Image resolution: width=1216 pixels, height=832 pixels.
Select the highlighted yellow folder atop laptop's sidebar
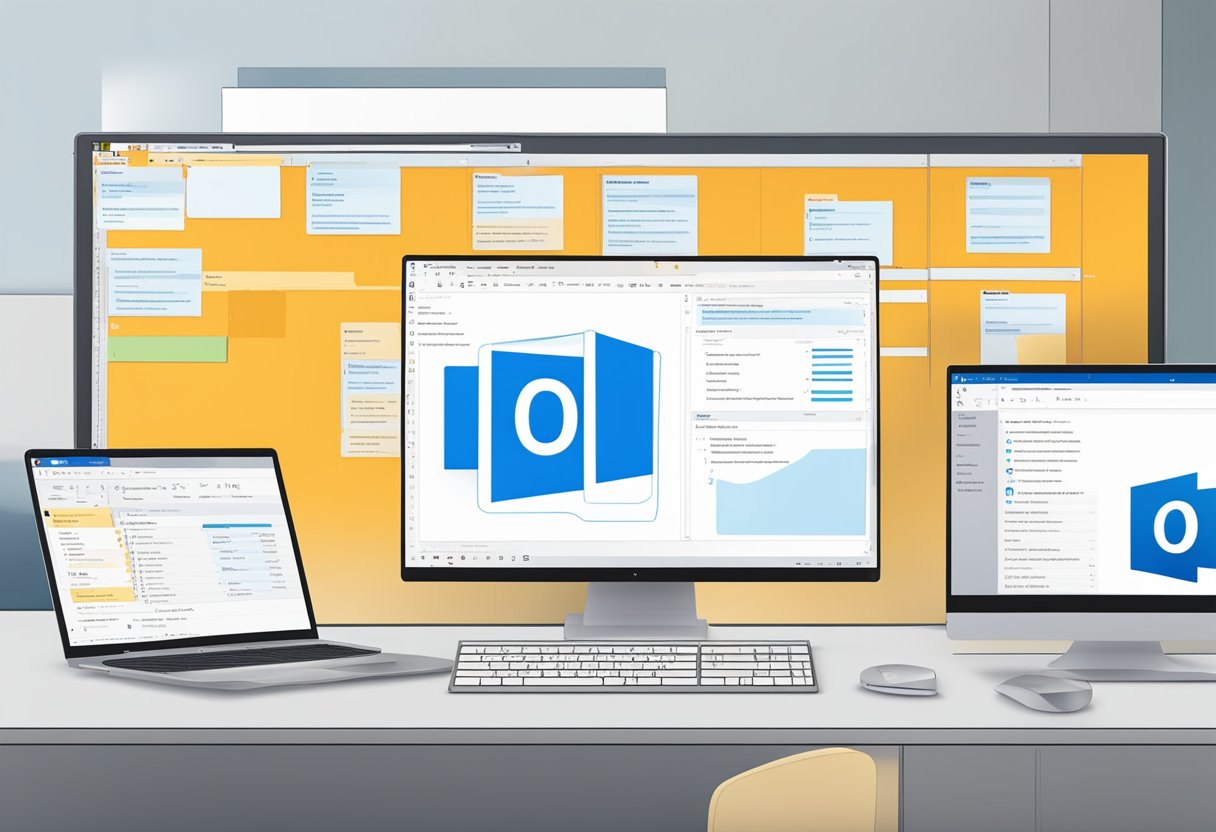coord(80,517)
